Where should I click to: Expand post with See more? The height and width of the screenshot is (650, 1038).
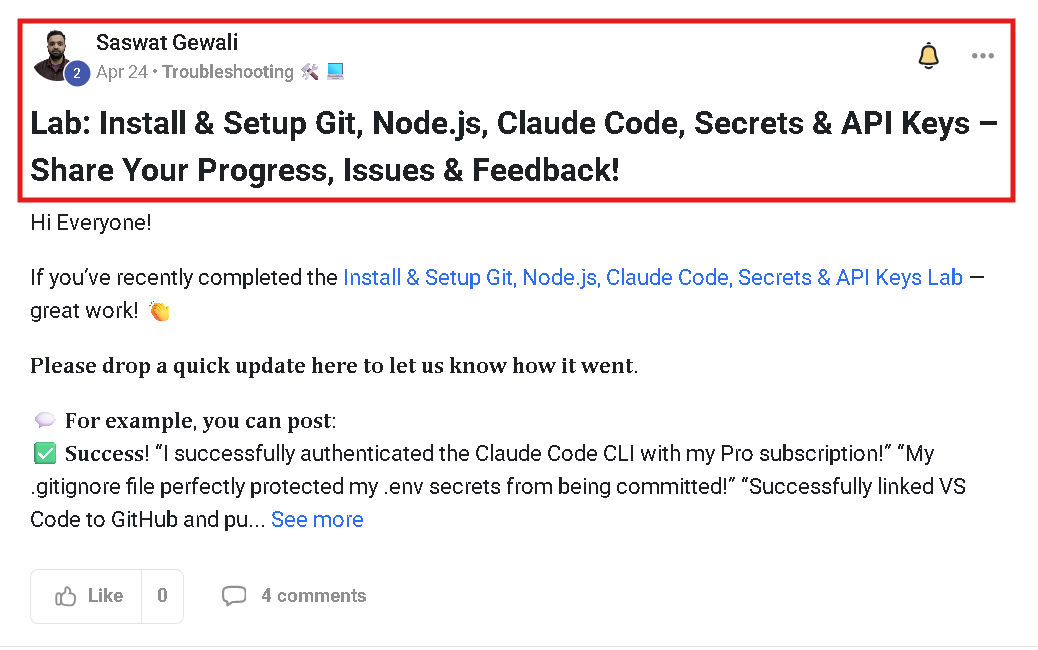(x=317, y=520)
